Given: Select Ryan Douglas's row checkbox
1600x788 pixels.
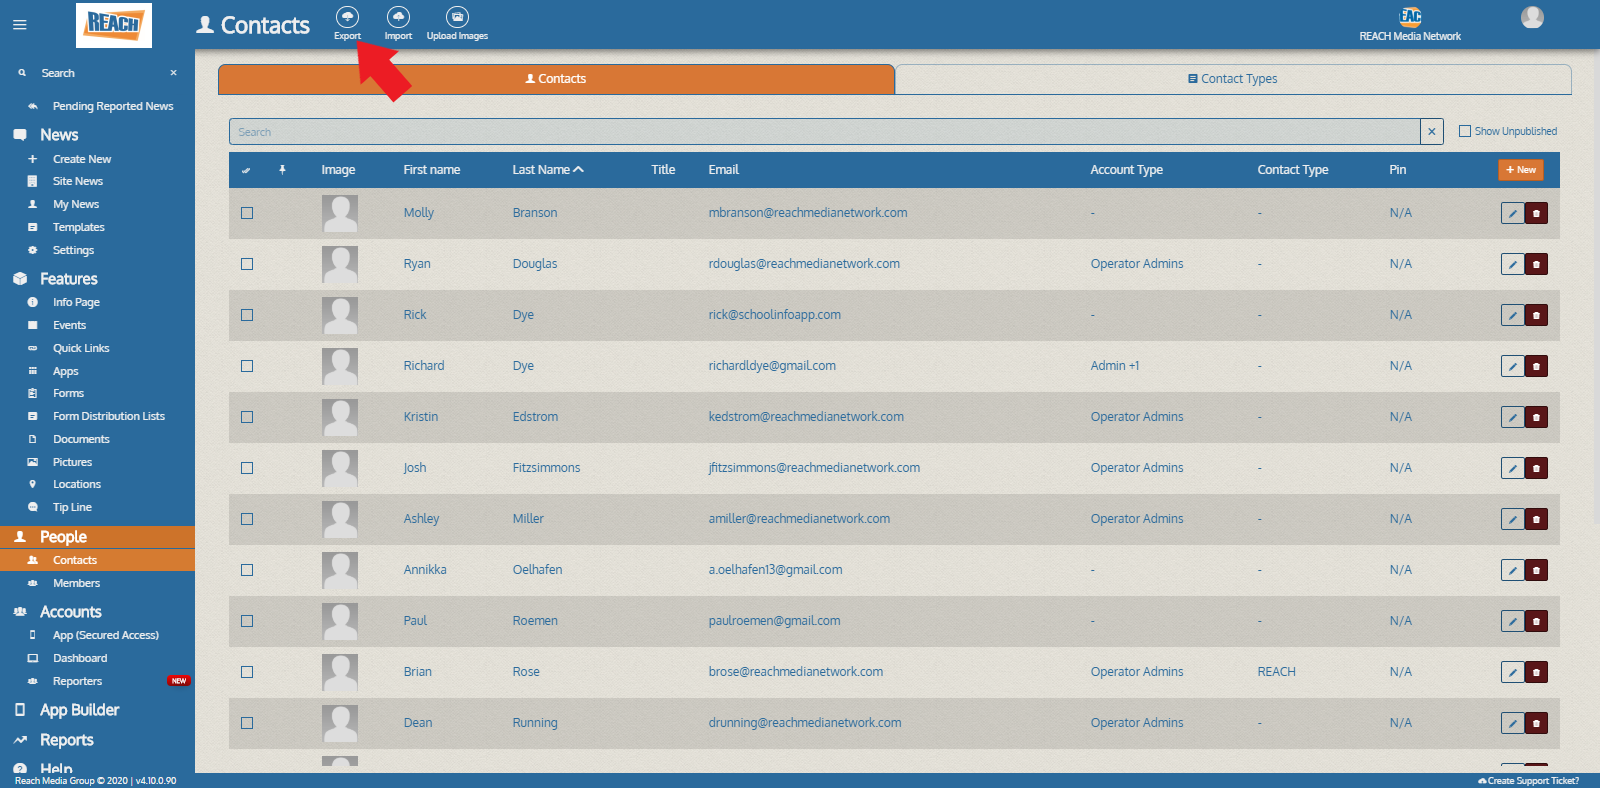Looking at the screenshot, I should pos(247,264).
